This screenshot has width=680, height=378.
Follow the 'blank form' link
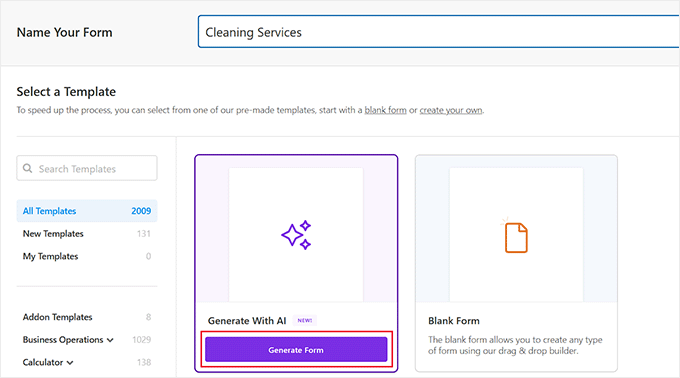(386, 110)
